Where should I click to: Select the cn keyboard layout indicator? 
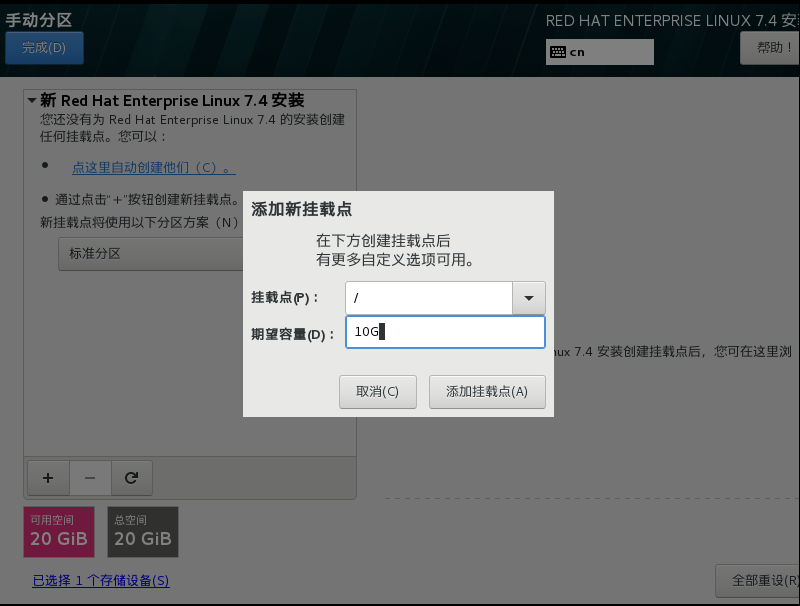click(599, 52)
